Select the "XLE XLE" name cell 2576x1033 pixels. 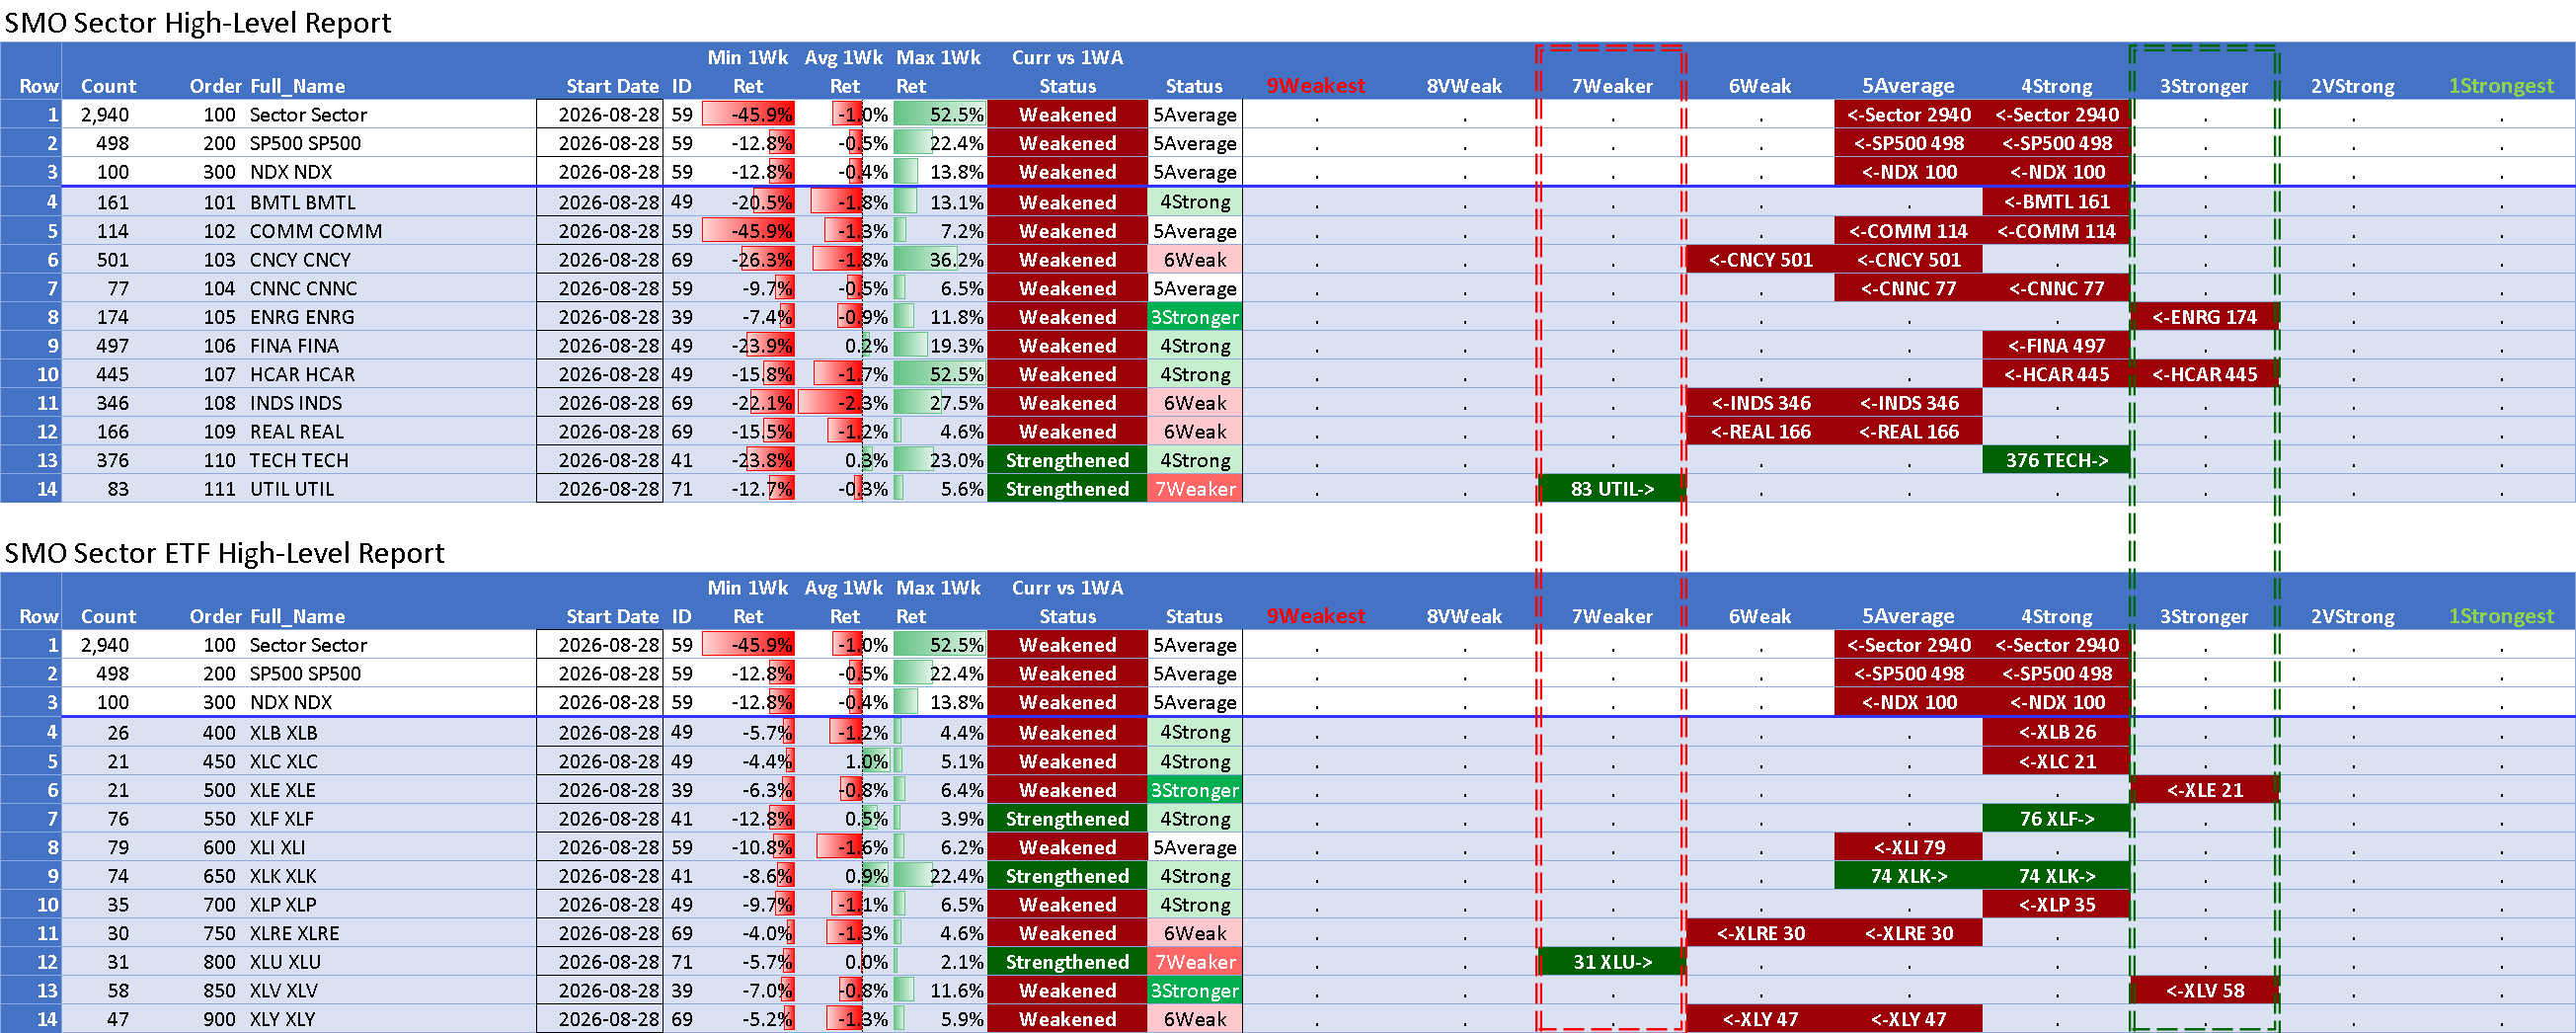[282, 790]
